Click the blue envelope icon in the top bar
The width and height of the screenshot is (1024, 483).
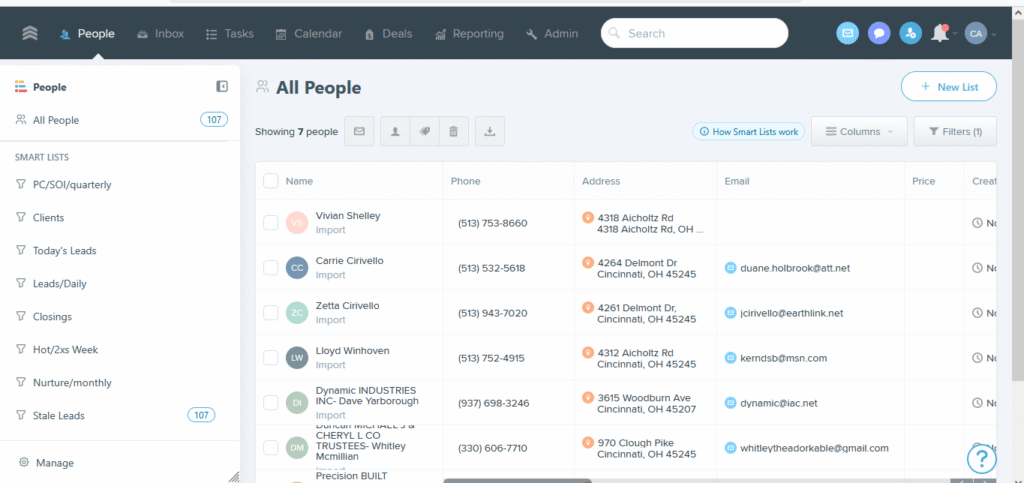tap(847, 33)
